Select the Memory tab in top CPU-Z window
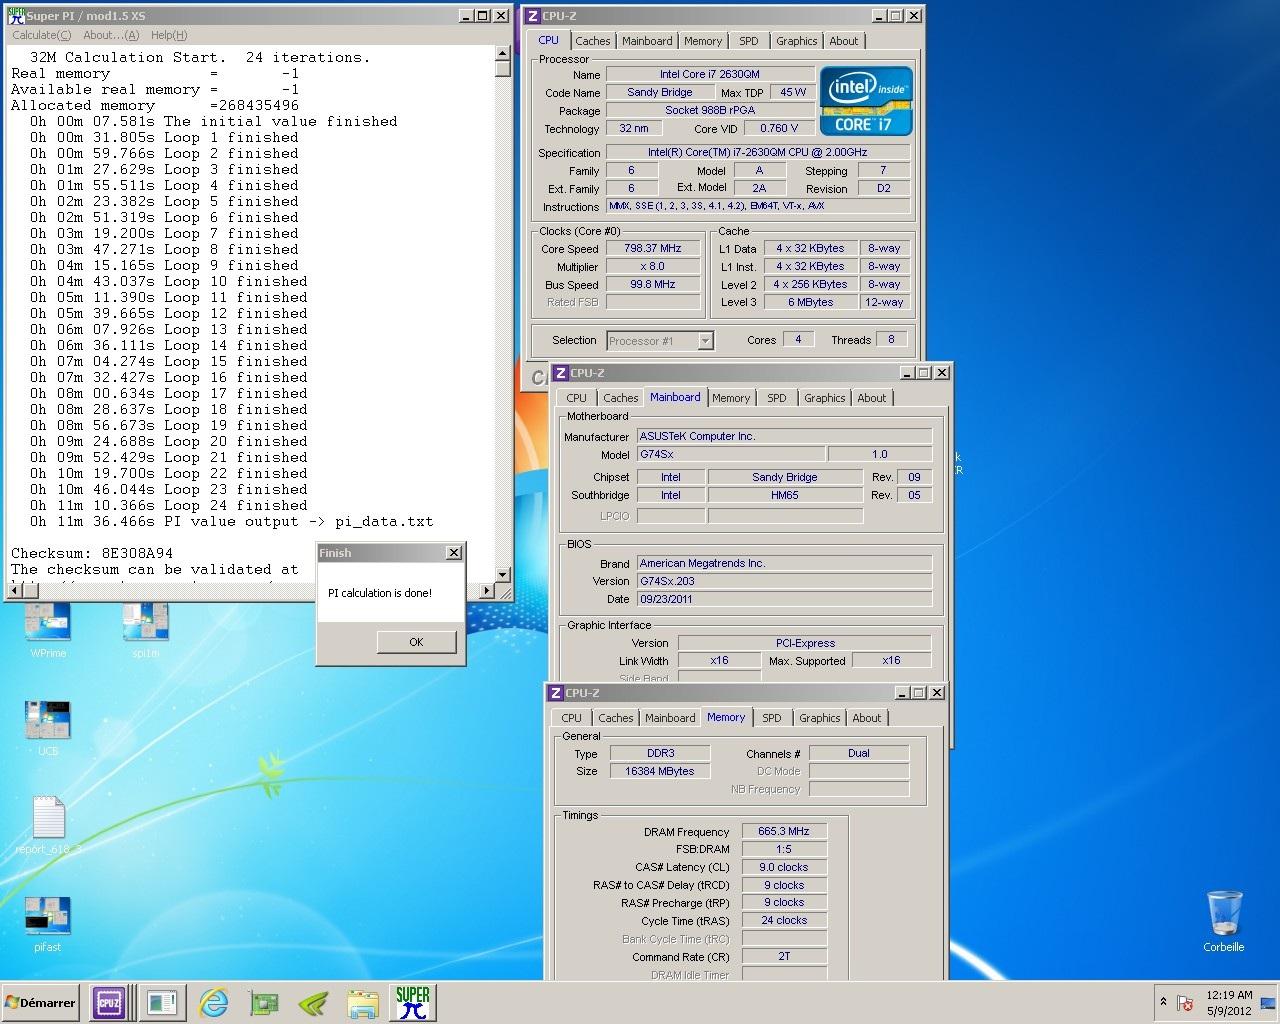The width and height of the screenshot is (1280, 1024). point(703,41)
